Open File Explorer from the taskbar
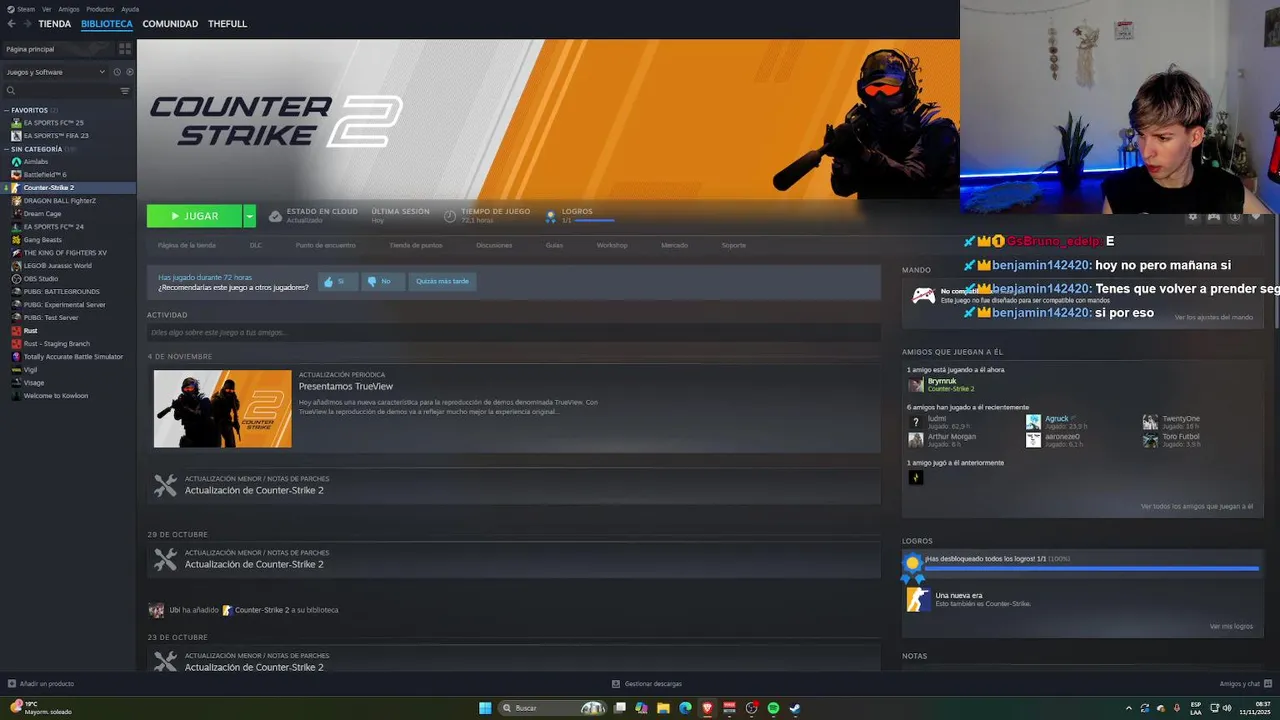The width and height of the screenshot is (1280, 720). pyautogui.click(x=663, y=708)
